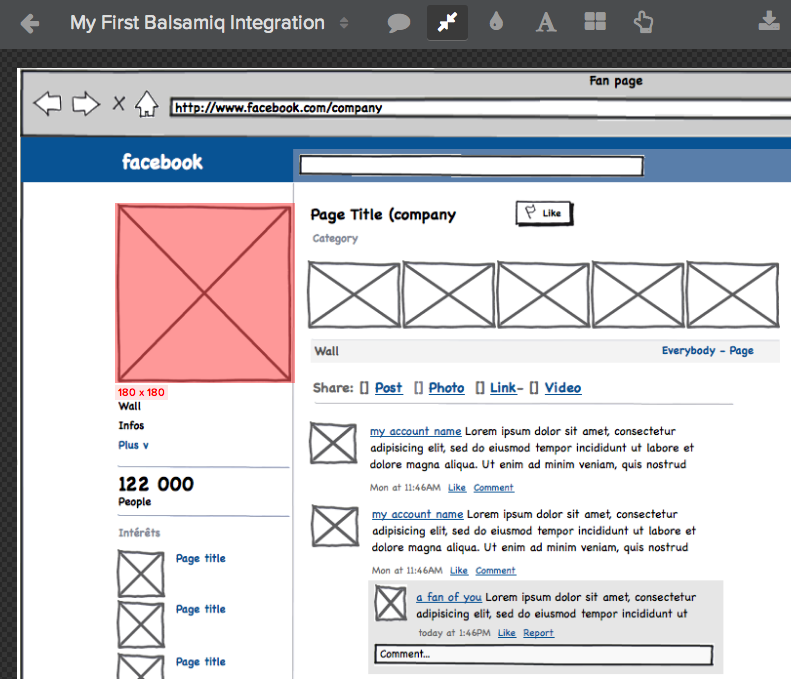The image size is (791, 679).
Task: Click Comment under the second post
Action: pos(495,571)
